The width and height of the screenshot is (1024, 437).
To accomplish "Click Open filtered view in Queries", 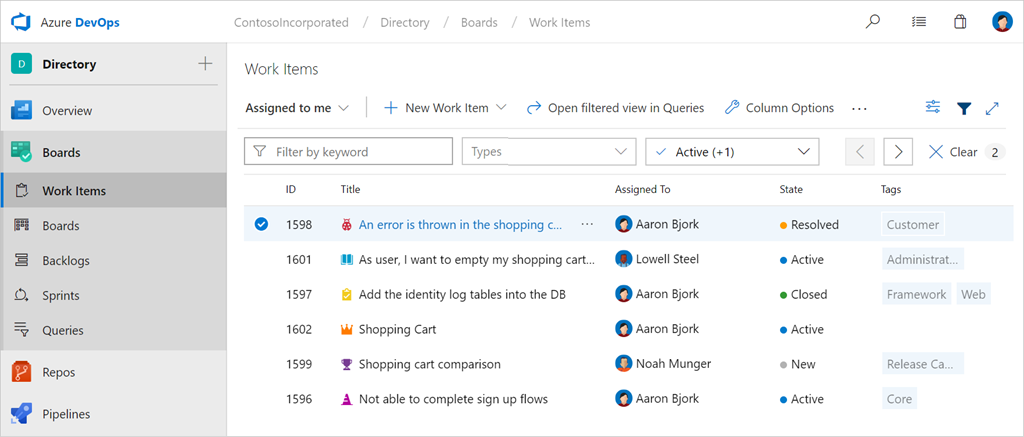I will click(x=615, y=108).
